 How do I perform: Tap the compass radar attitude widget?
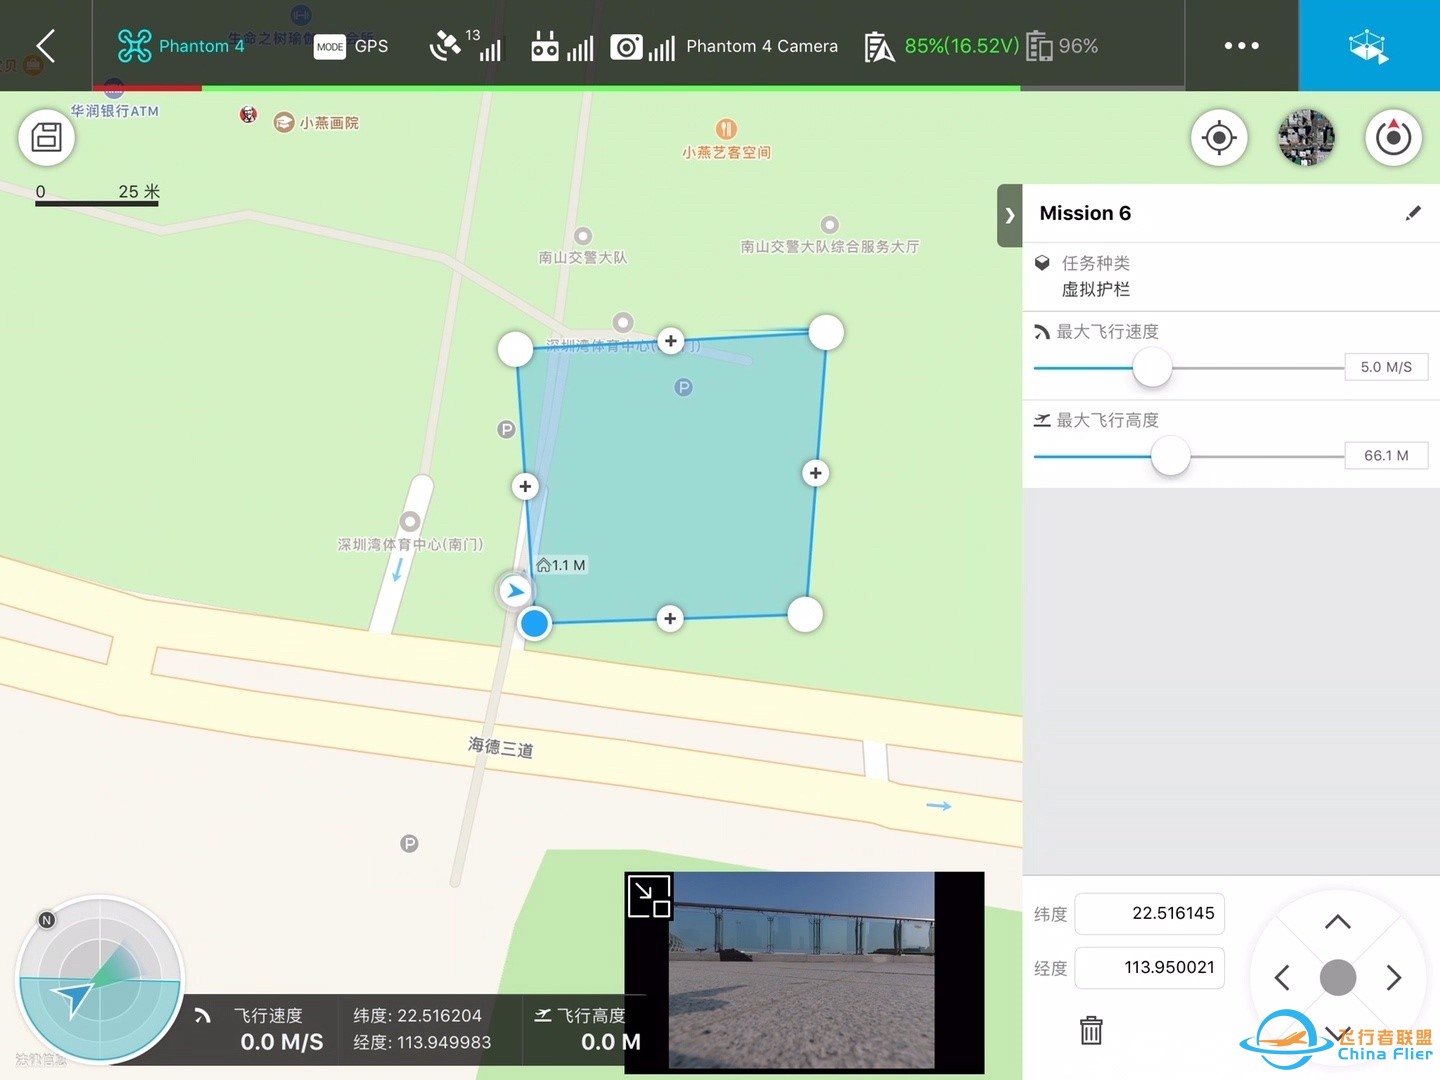point(100,980)
